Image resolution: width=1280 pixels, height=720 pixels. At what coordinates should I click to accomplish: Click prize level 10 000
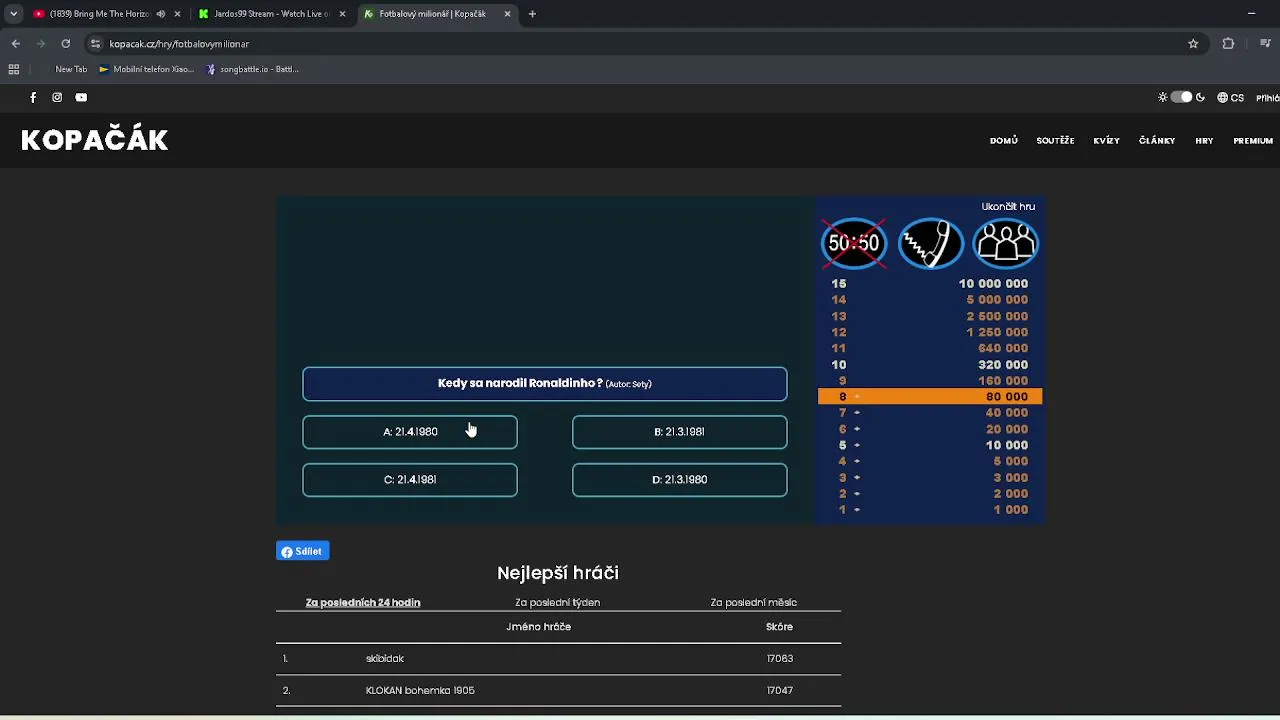coord(930,445)
